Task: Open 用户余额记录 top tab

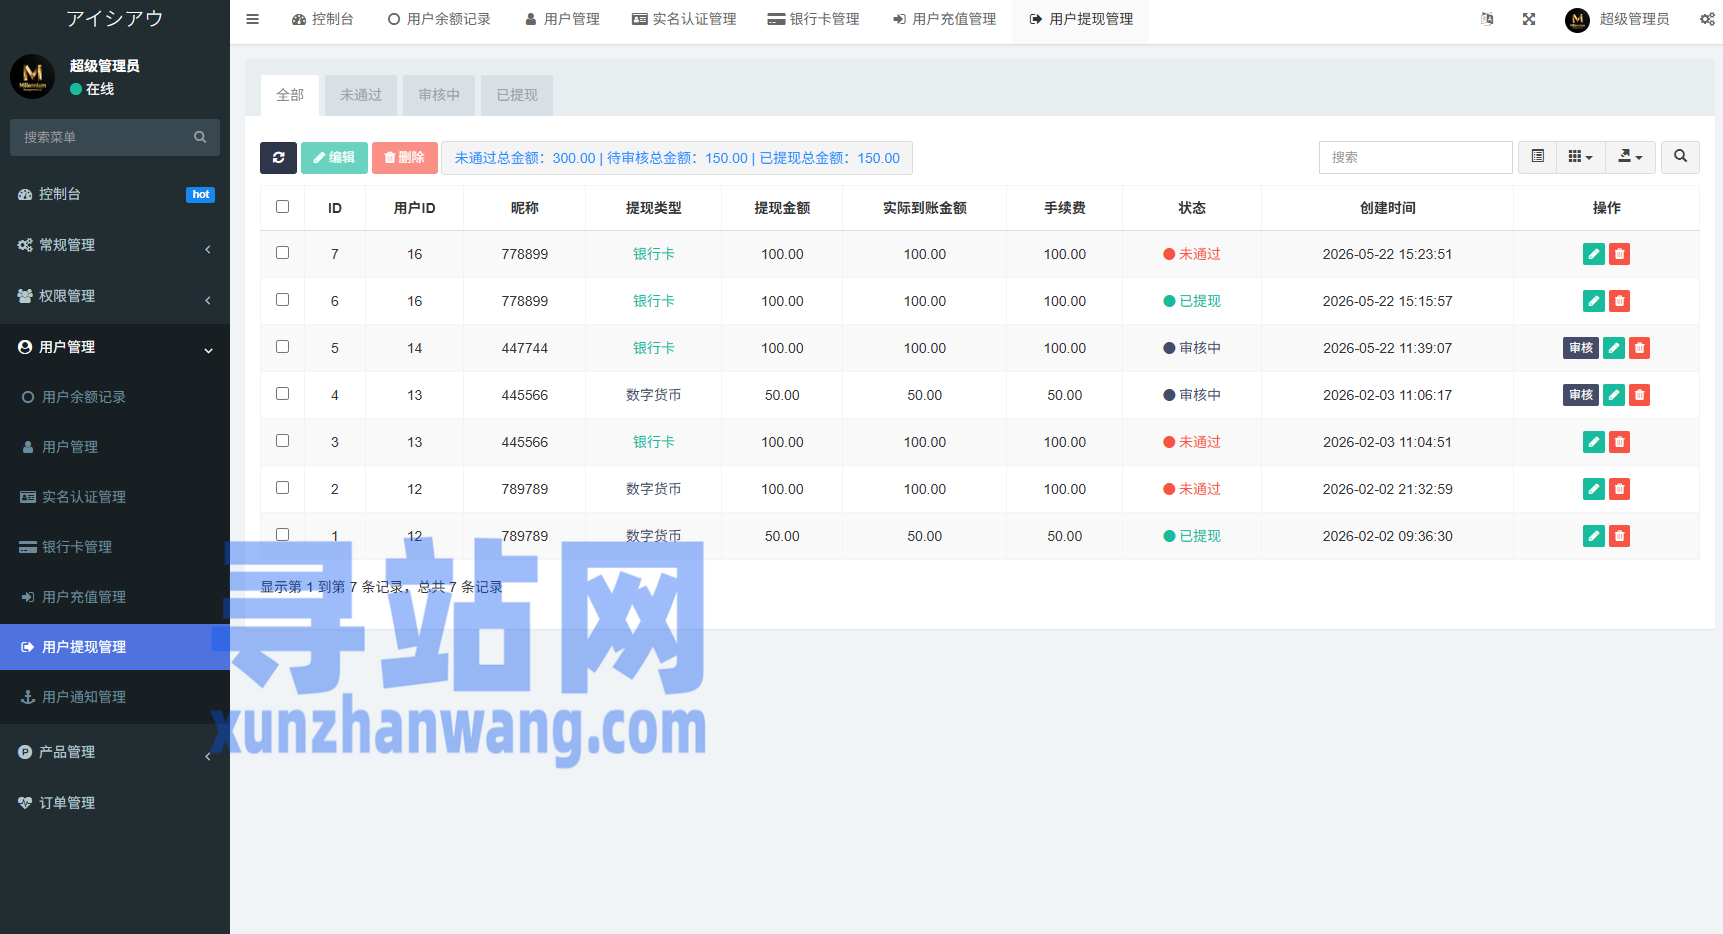Action: [x=439, y=19]
